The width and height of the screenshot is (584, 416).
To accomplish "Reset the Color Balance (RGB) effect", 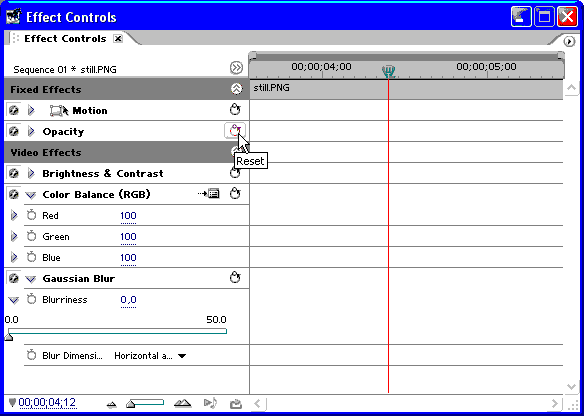I will (x=235, y=194).
